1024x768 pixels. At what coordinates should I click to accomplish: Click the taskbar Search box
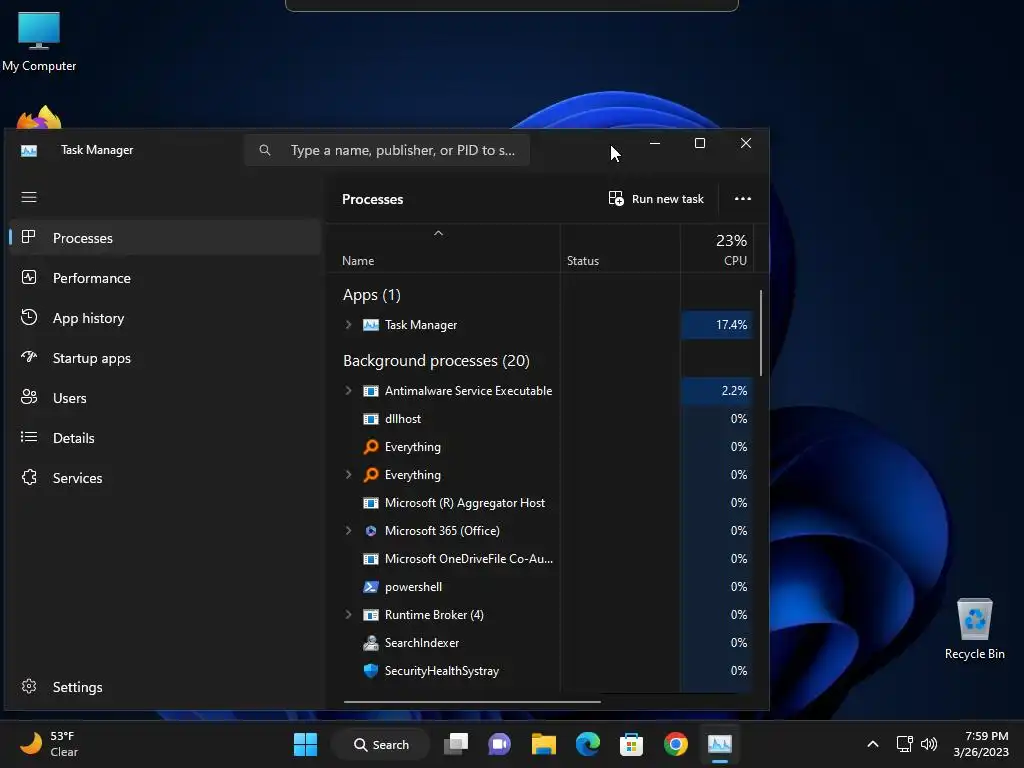pyautogui.click(x=381, y=744)
